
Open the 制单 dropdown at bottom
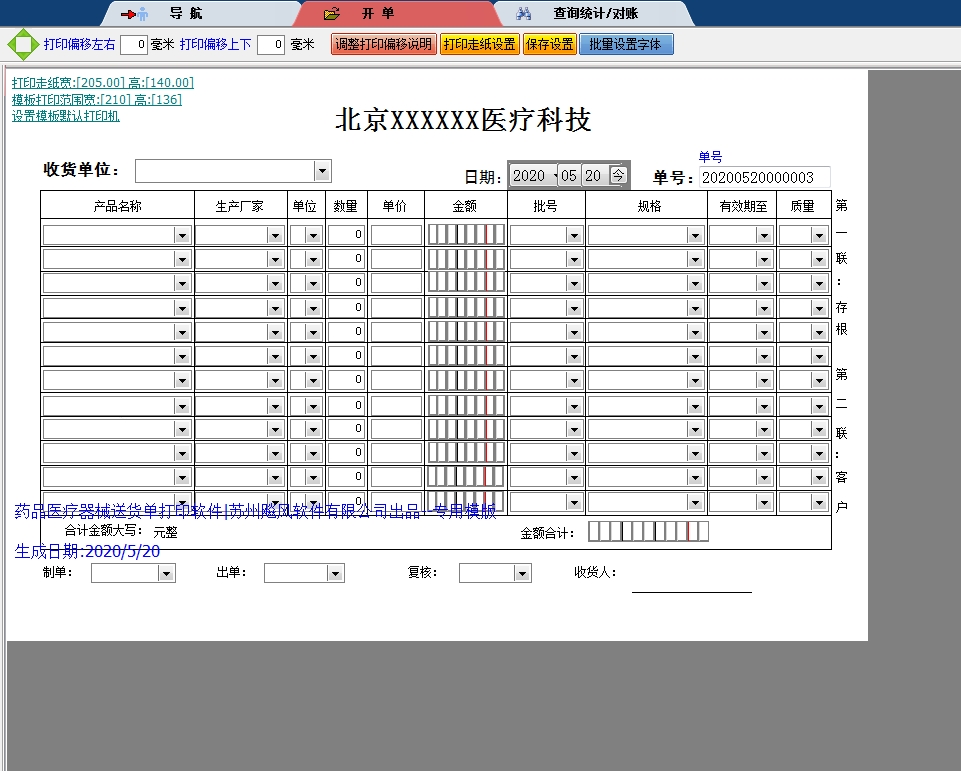point(166,572)
